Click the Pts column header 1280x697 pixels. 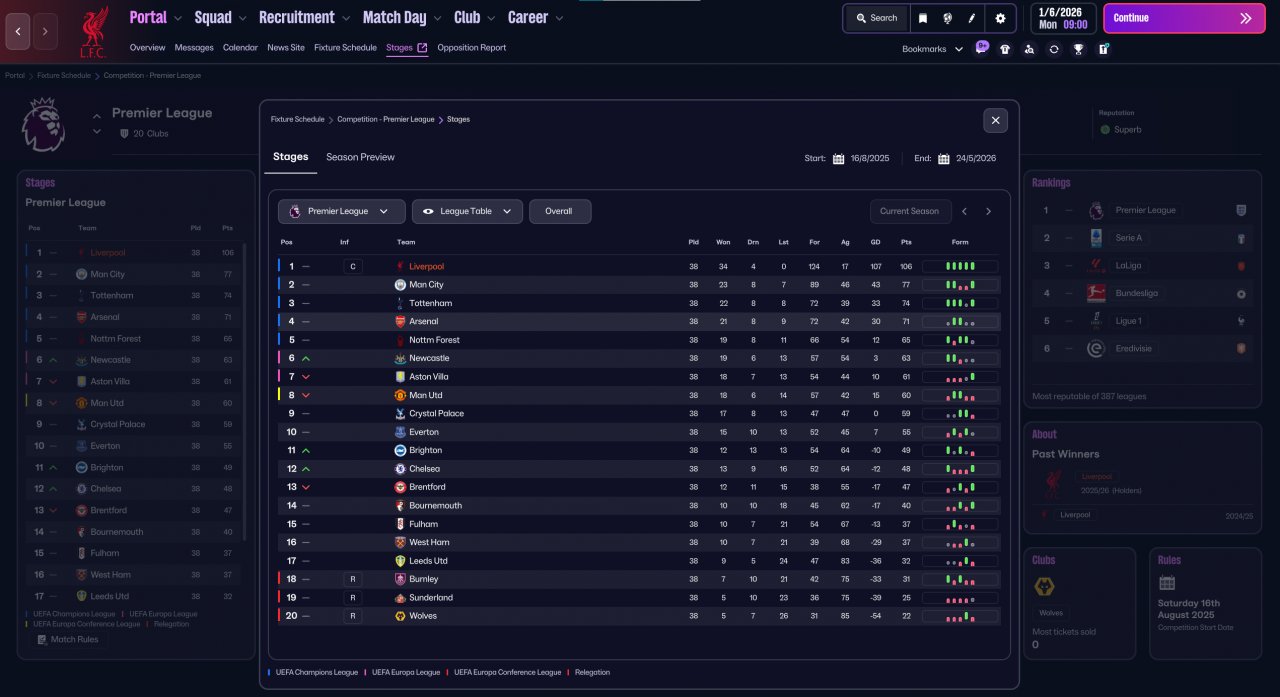click(x=906, y=242)
